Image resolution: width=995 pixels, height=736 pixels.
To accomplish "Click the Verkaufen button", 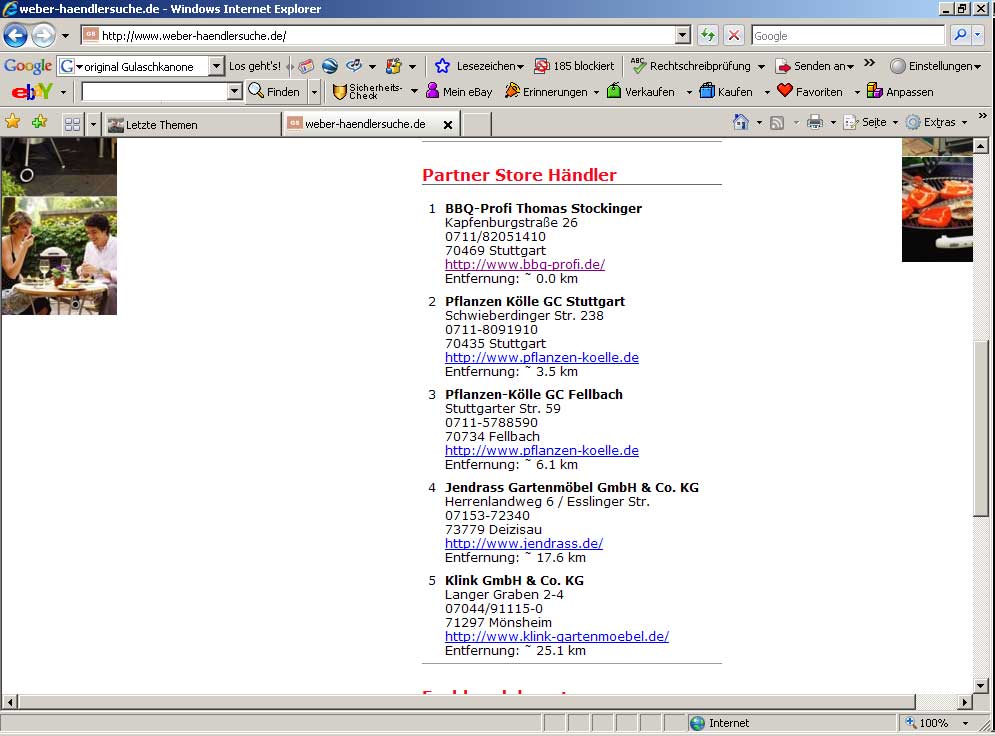I will [641, 92].
